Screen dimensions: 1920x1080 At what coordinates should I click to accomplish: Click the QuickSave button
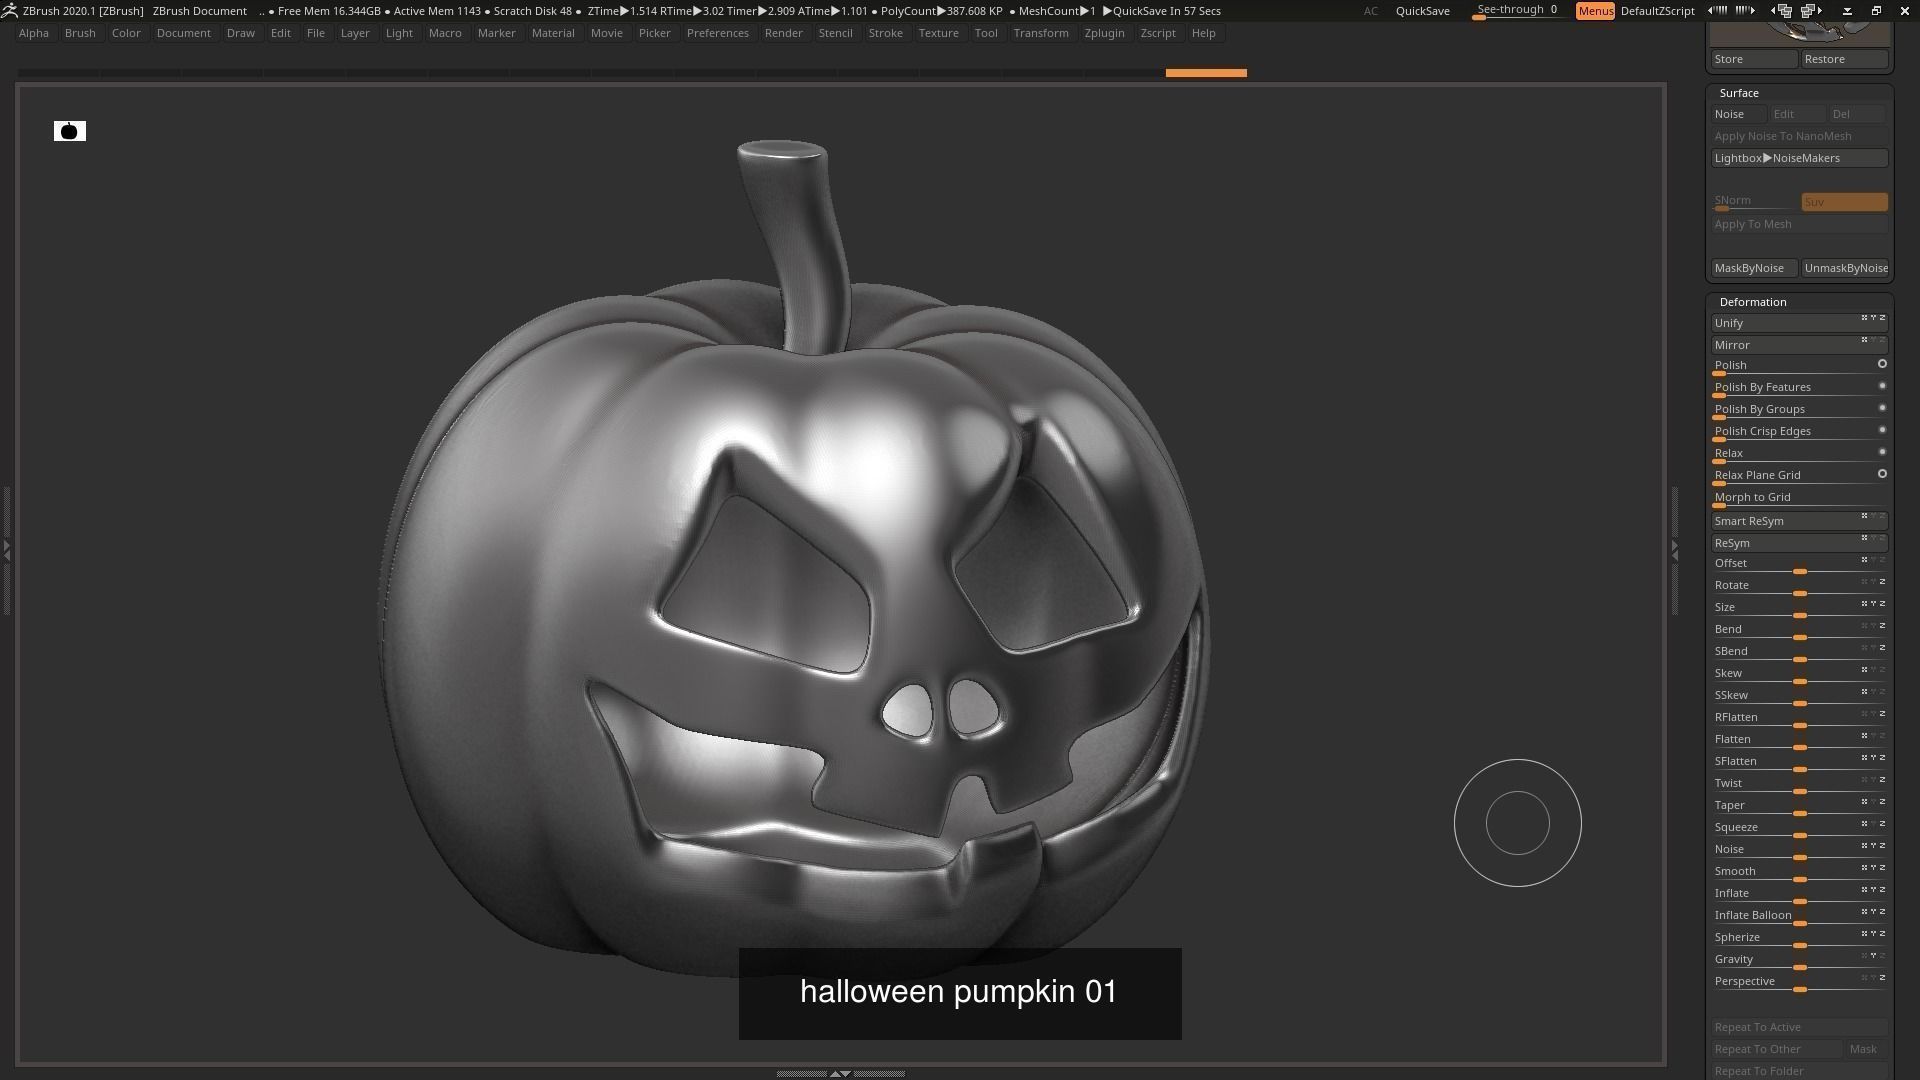click(x=1422, y=11)
